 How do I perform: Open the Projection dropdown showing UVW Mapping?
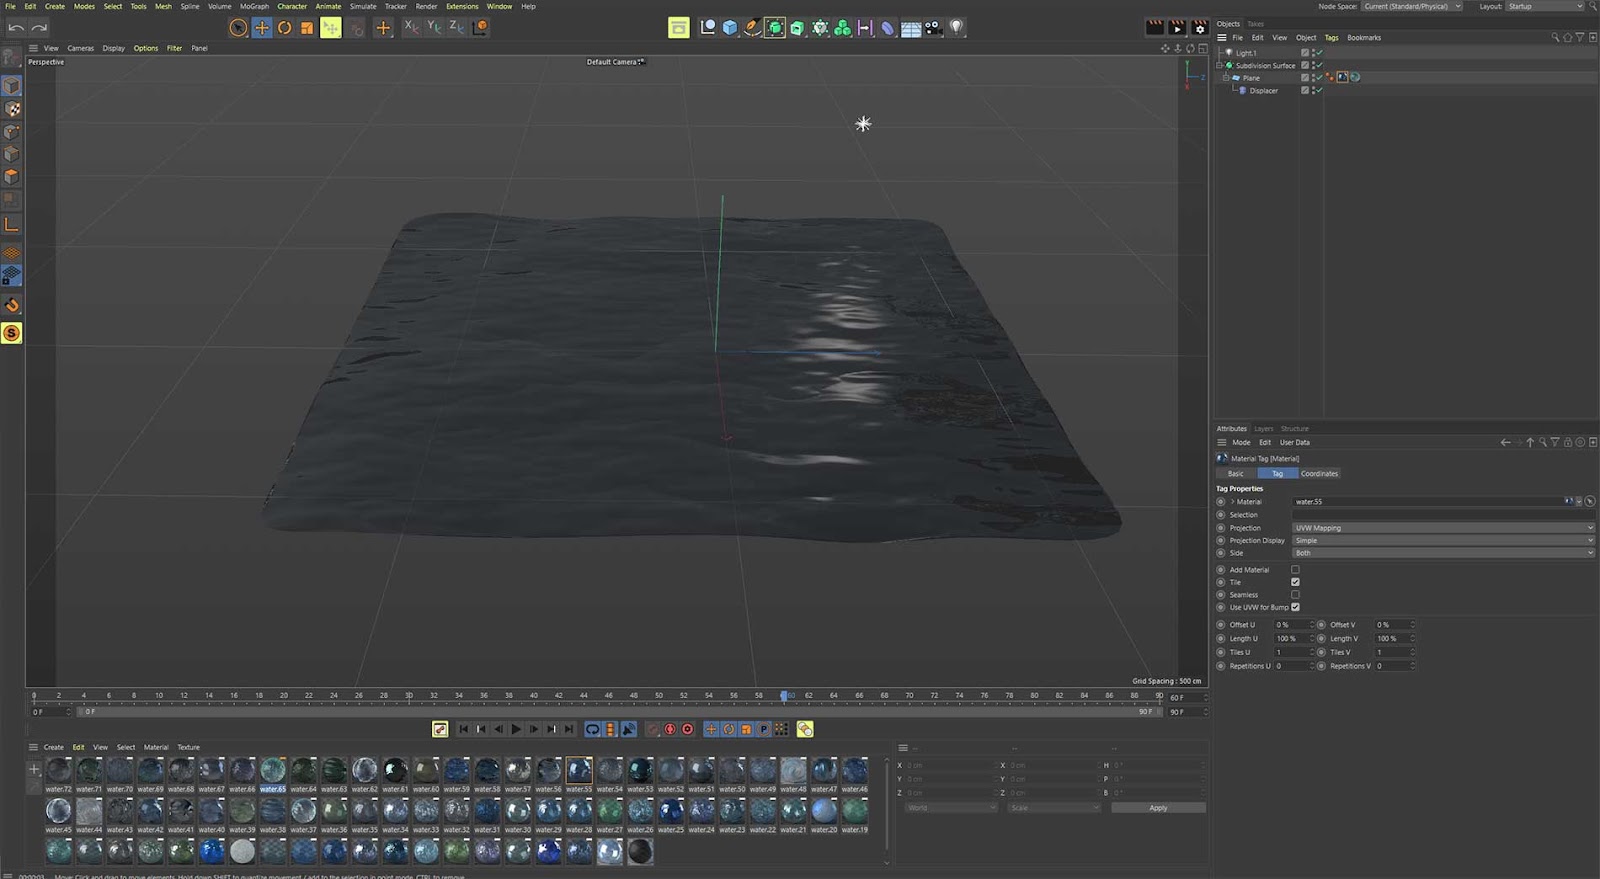[x=1442, y=528]
